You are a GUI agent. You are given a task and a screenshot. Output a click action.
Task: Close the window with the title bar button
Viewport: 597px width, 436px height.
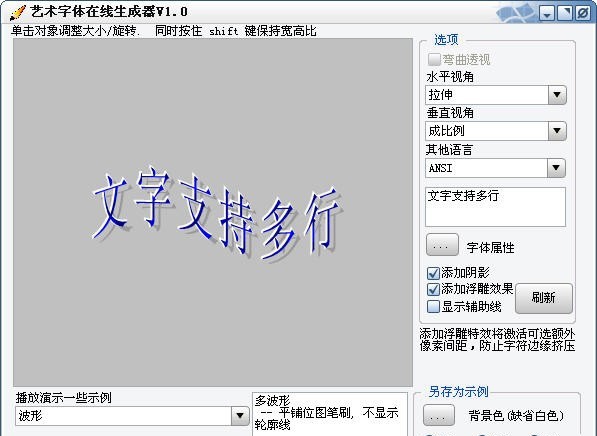tap(583, 13)
